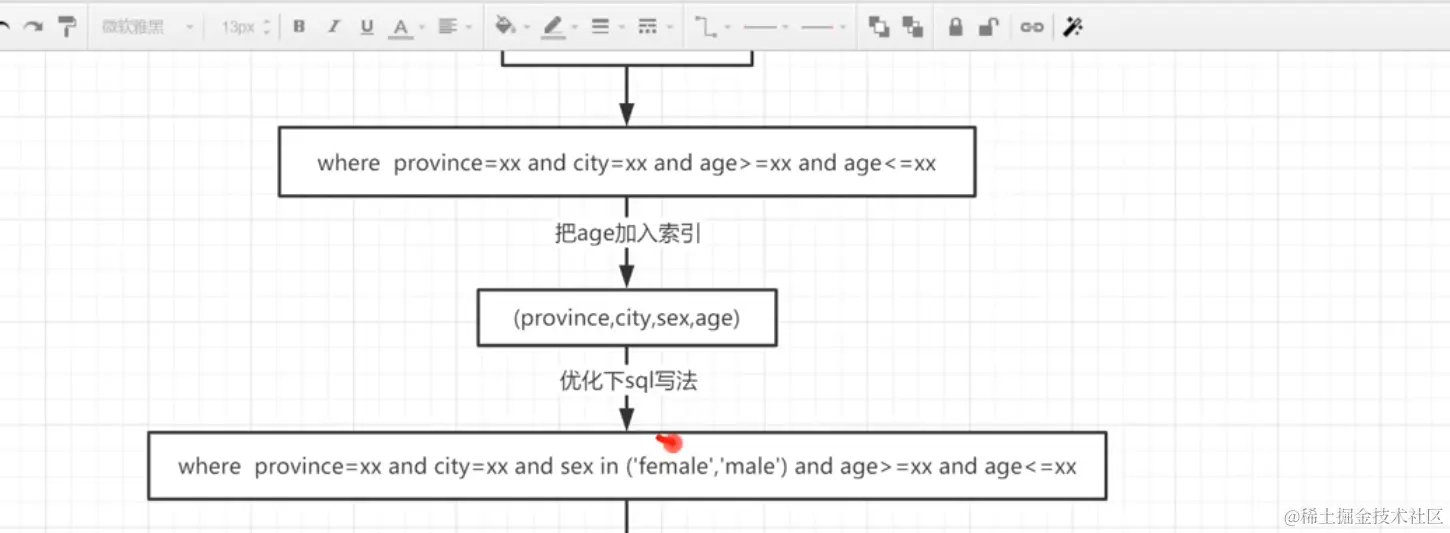Screen dimensions: 1450x533
Task: Open the end arrow style dropdown
Action: point(824,27)
